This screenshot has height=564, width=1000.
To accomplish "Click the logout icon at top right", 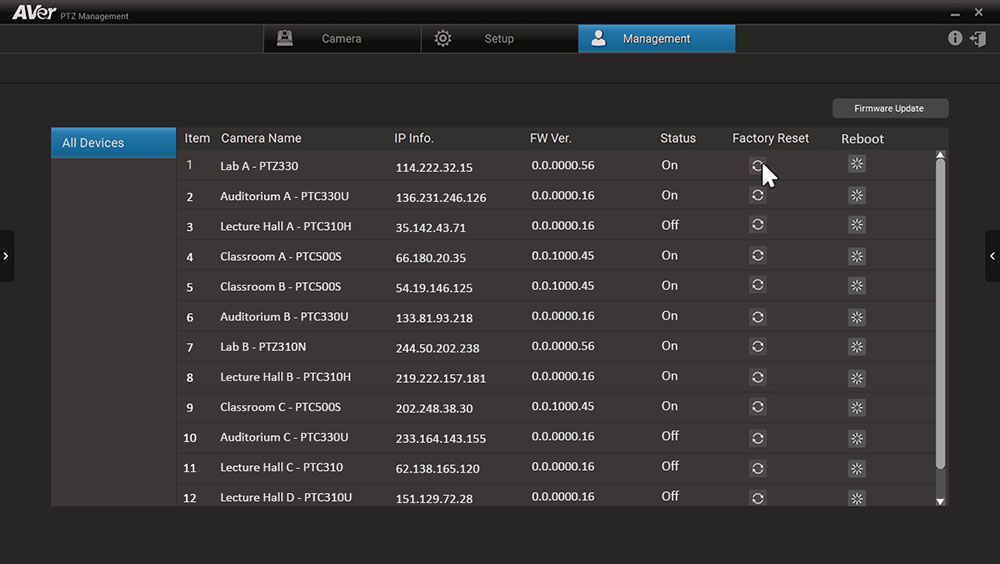I will pyautogui.click(x=978, y=38).
